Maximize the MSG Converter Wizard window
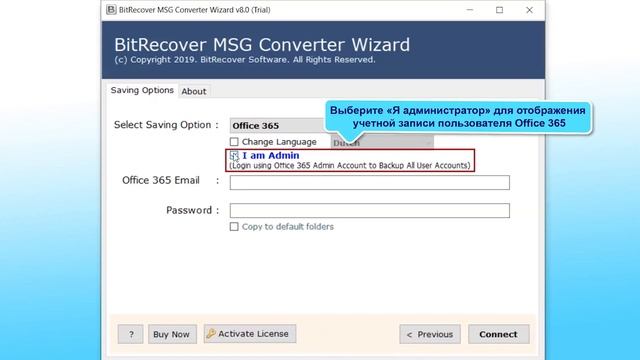Screen dimensions: 640x360 [x=500, y=10]
